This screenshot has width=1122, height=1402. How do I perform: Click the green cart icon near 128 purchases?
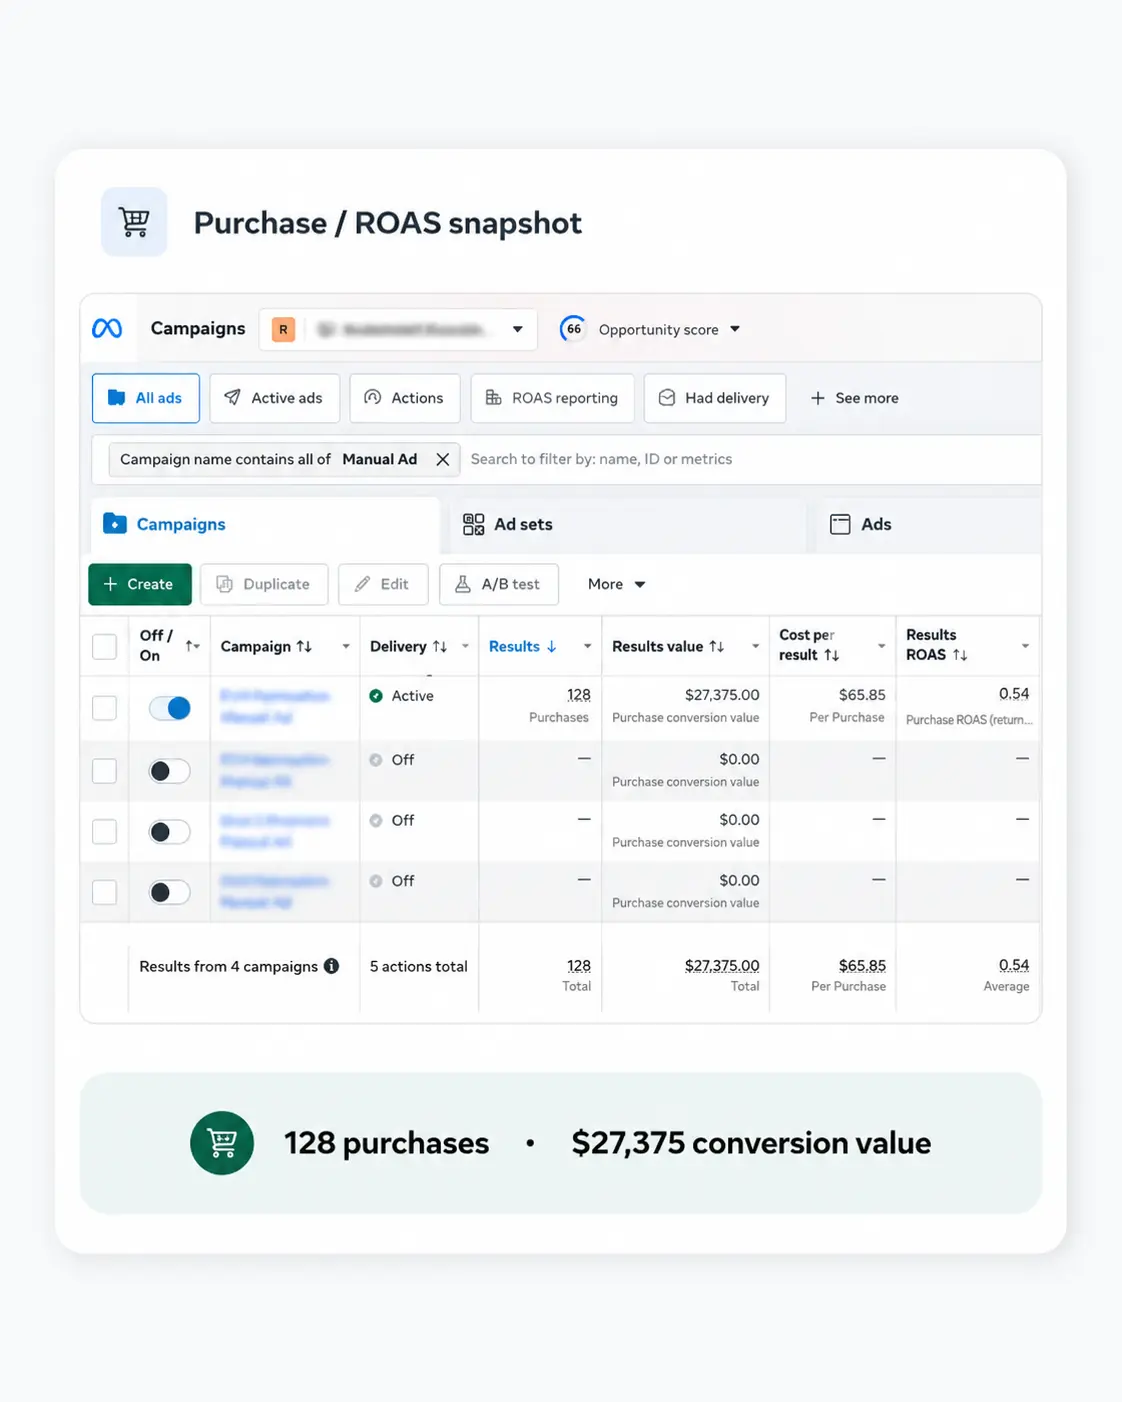click(x=222, y=1143)
